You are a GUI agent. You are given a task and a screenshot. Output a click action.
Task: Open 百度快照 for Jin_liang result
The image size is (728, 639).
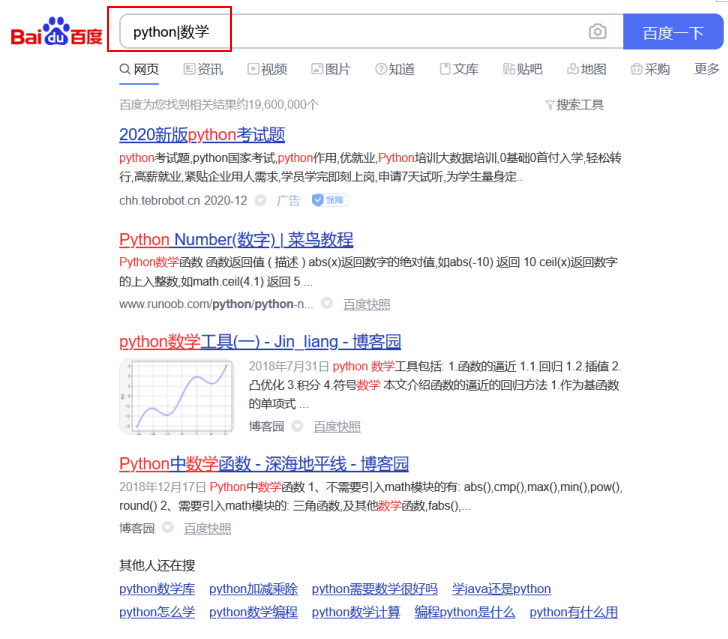click(x=337, y=427)
